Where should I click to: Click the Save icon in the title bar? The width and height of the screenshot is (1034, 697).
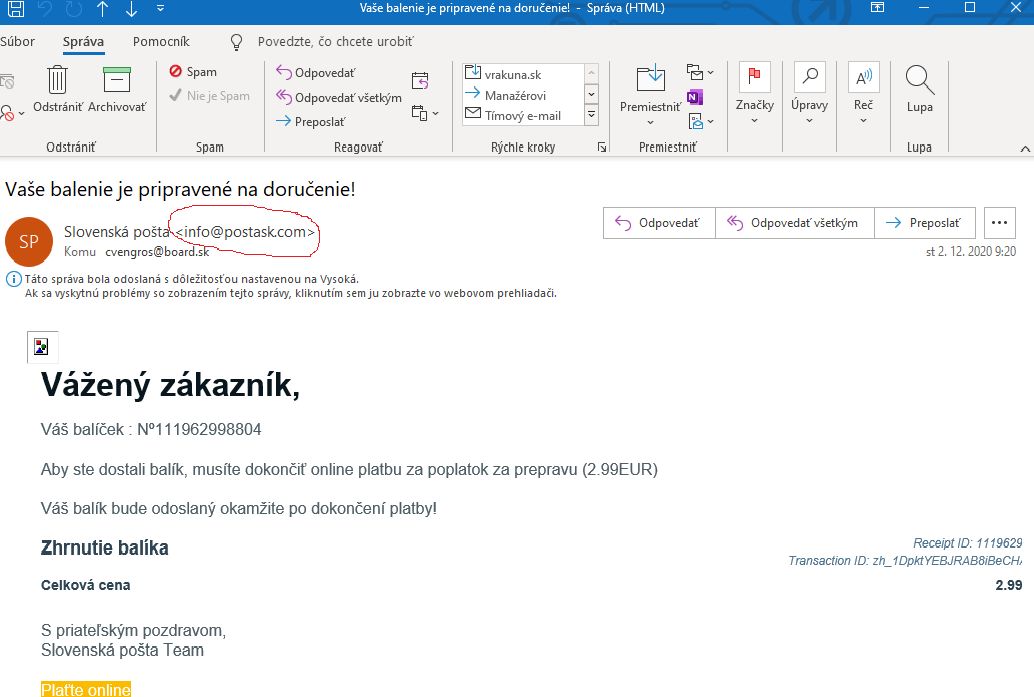pyautogui.click(x=16, y=8)
